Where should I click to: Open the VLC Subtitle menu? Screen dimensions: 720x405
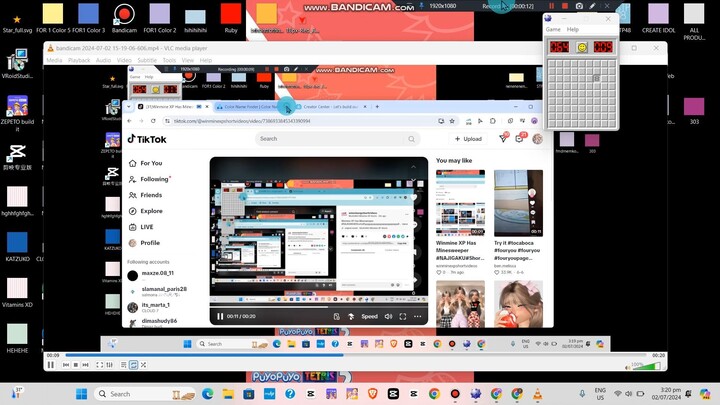[147, 60]
